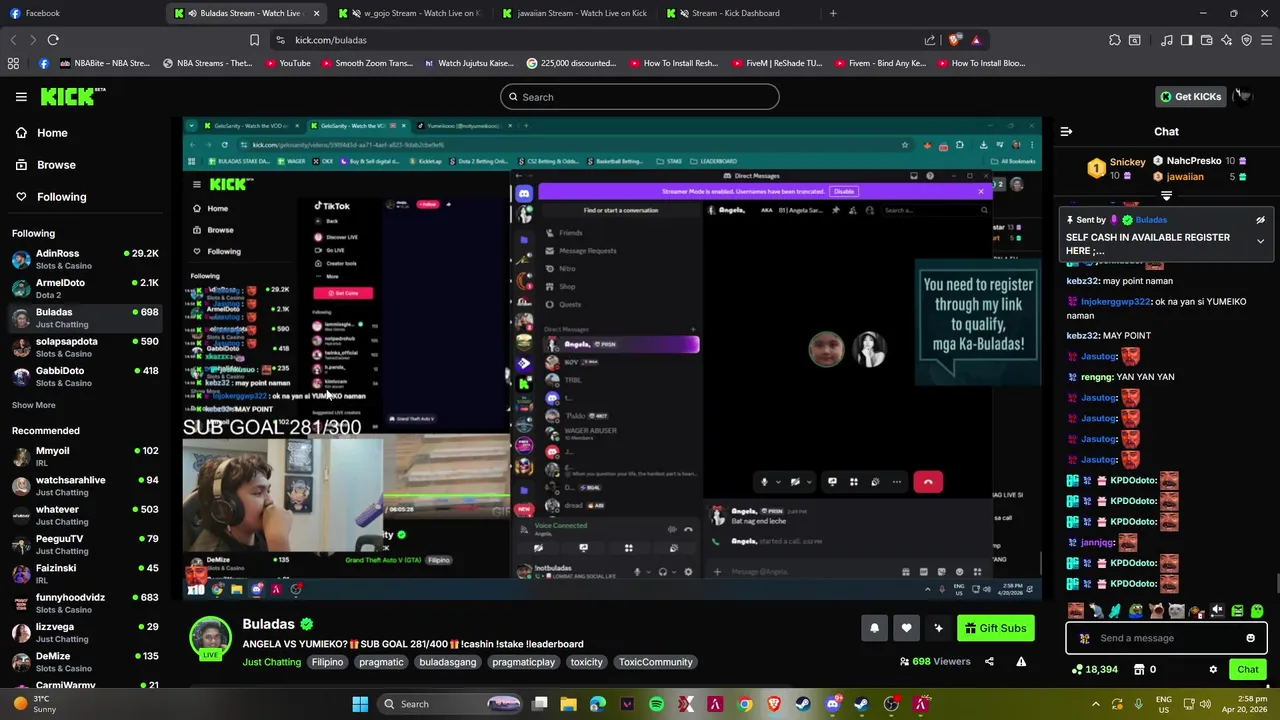
Task: Report the stream via warning triangle icon
Action: 1021,661
